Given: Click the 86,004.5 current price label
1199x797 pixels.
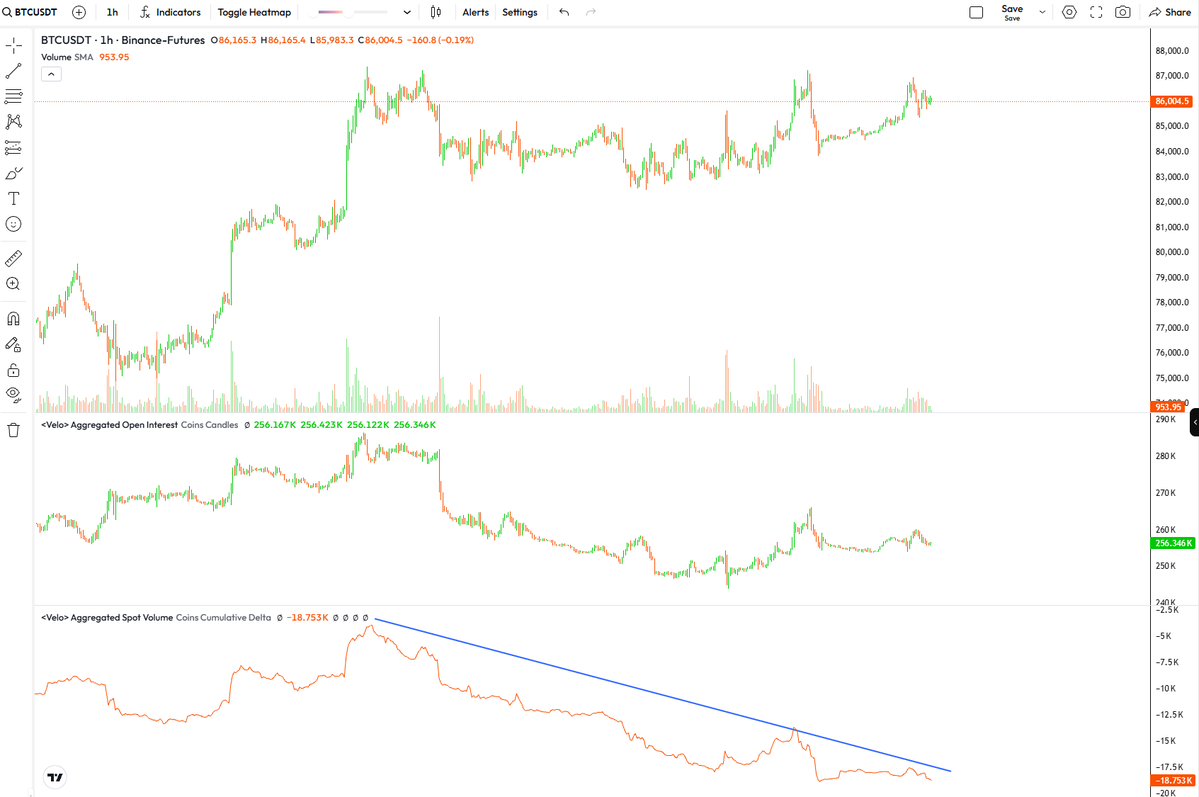Looking at the screenshot, I should click(x=1172, y=101).
